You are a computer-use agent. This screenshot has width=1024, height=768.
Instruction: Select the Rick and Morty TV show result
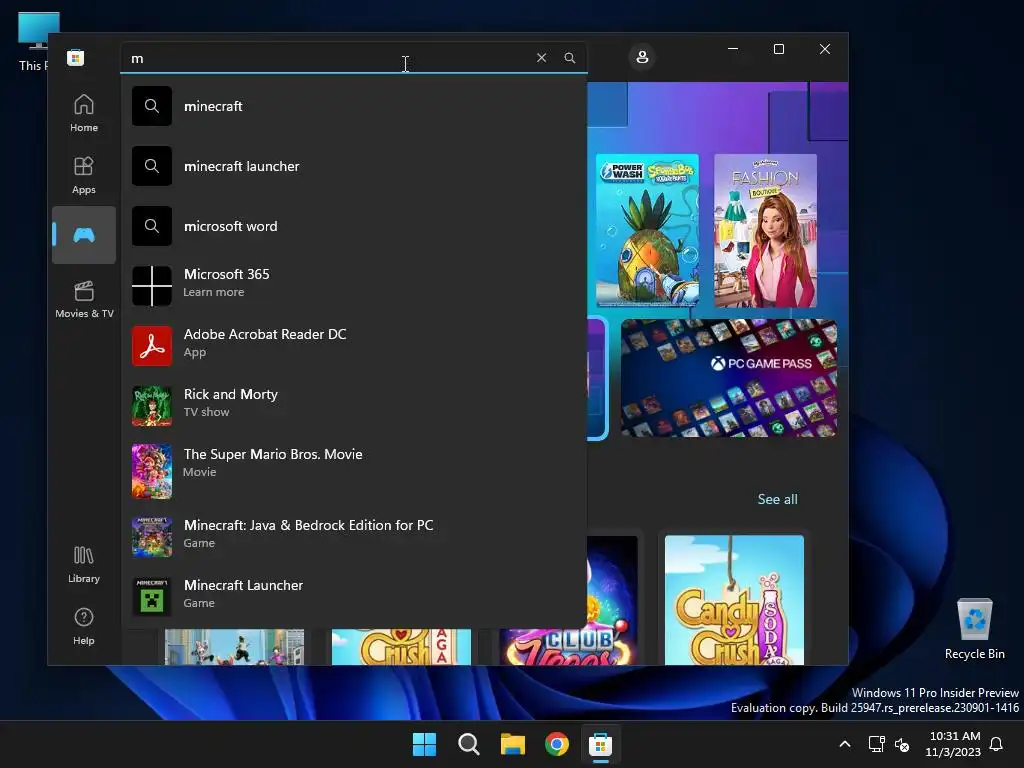[x=353, y=406]
